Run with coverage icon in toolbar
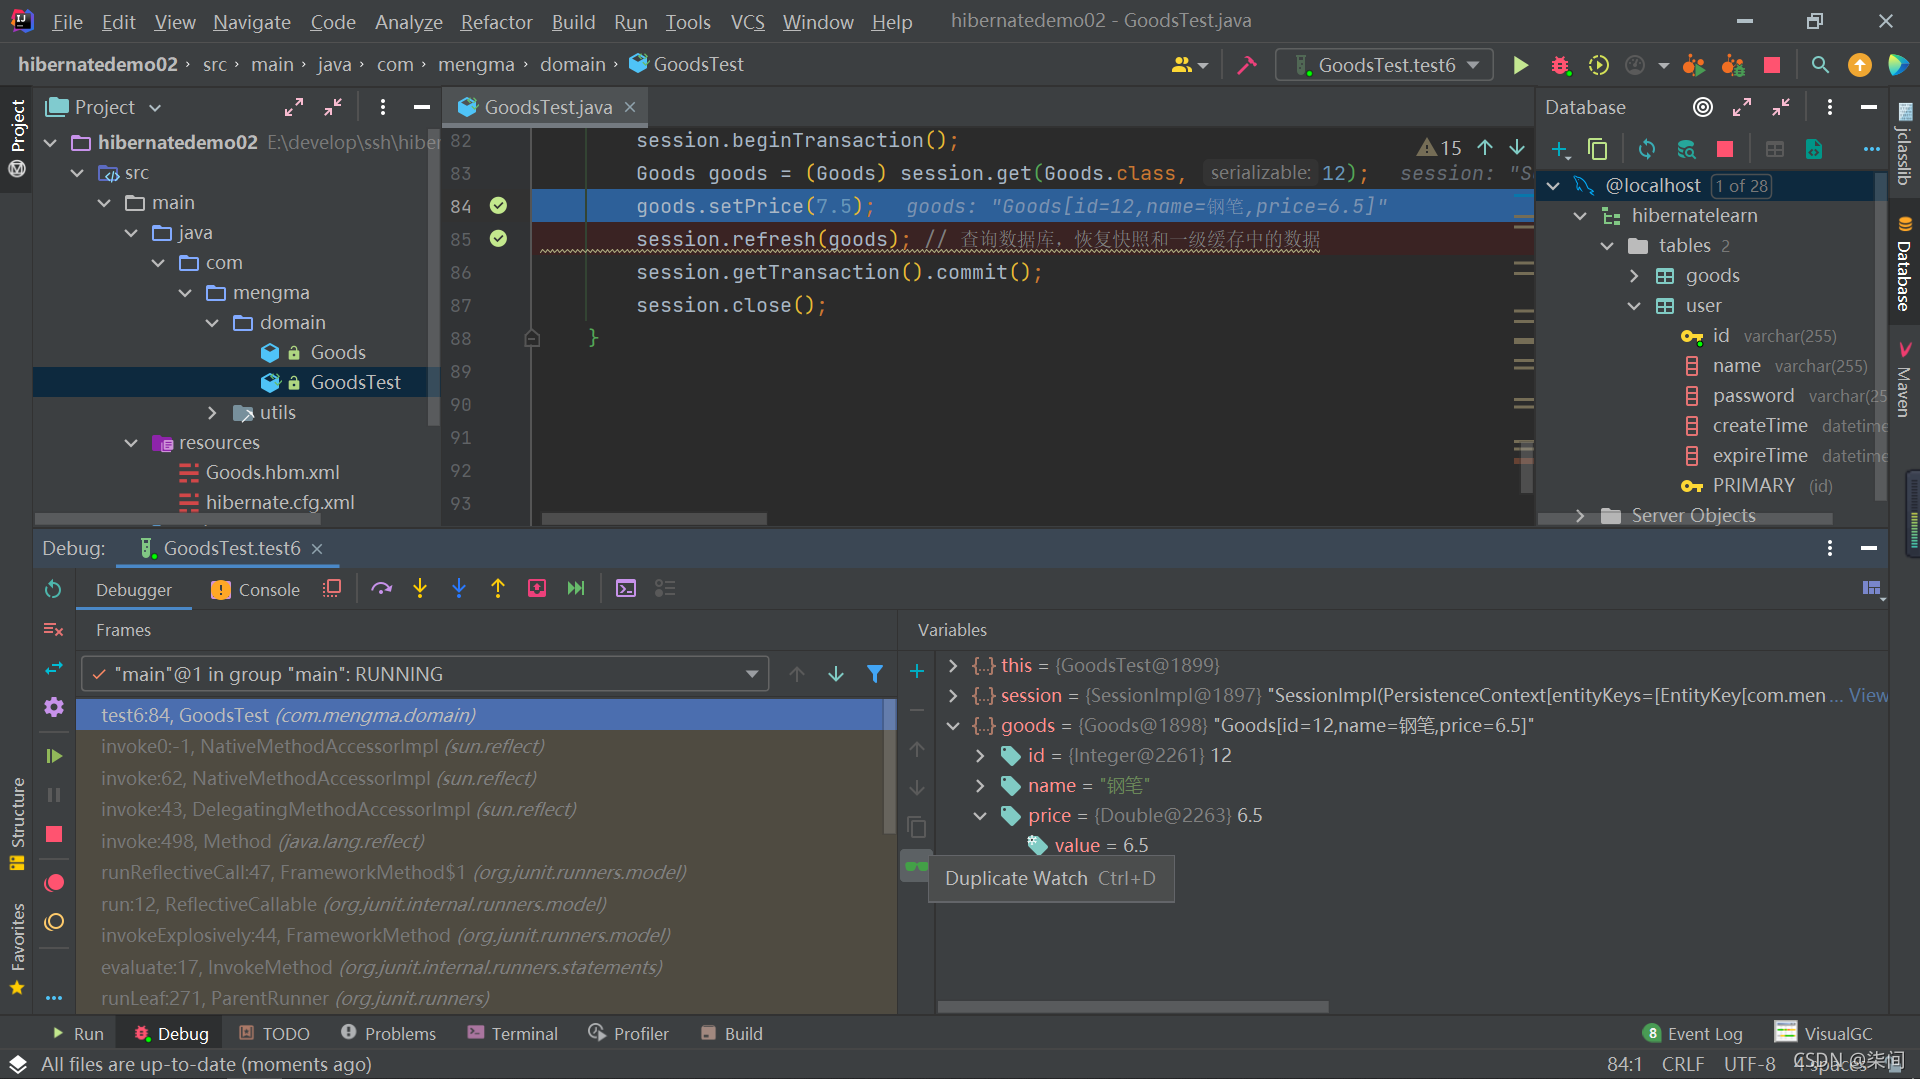Viewport: 1920px width, 1079px height. (x=1599, y=65)
